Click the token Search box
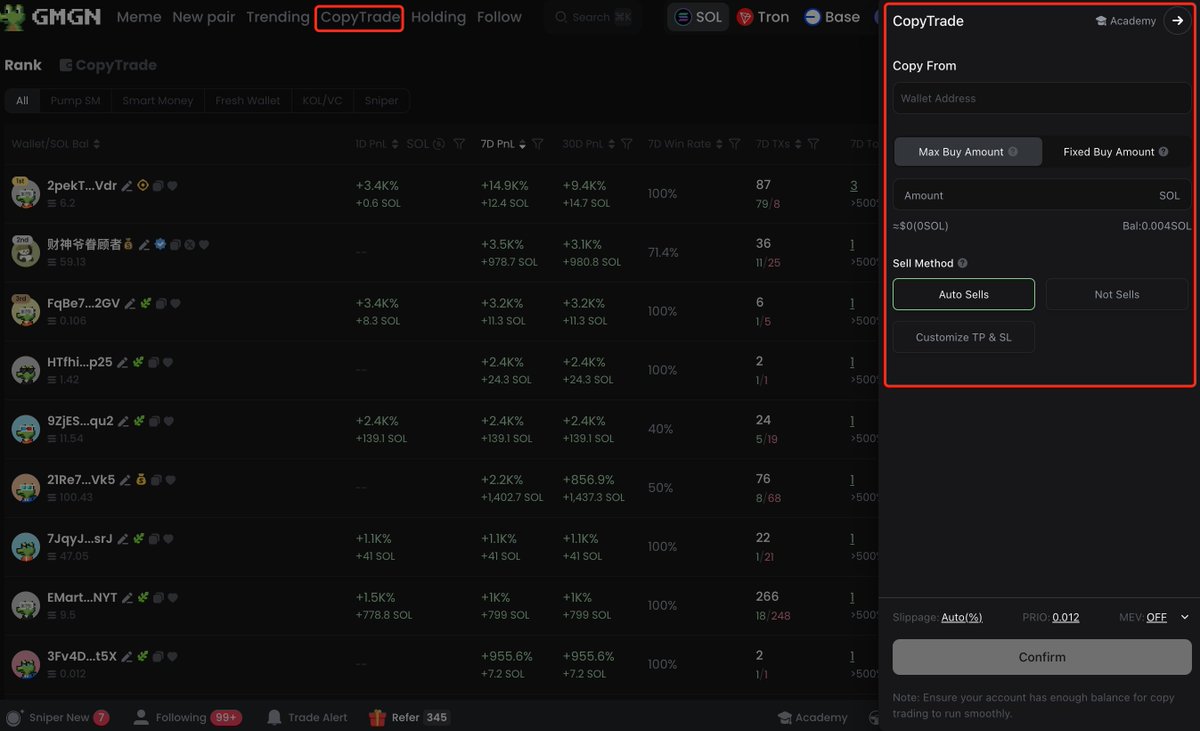 click(x=594, y=17)
